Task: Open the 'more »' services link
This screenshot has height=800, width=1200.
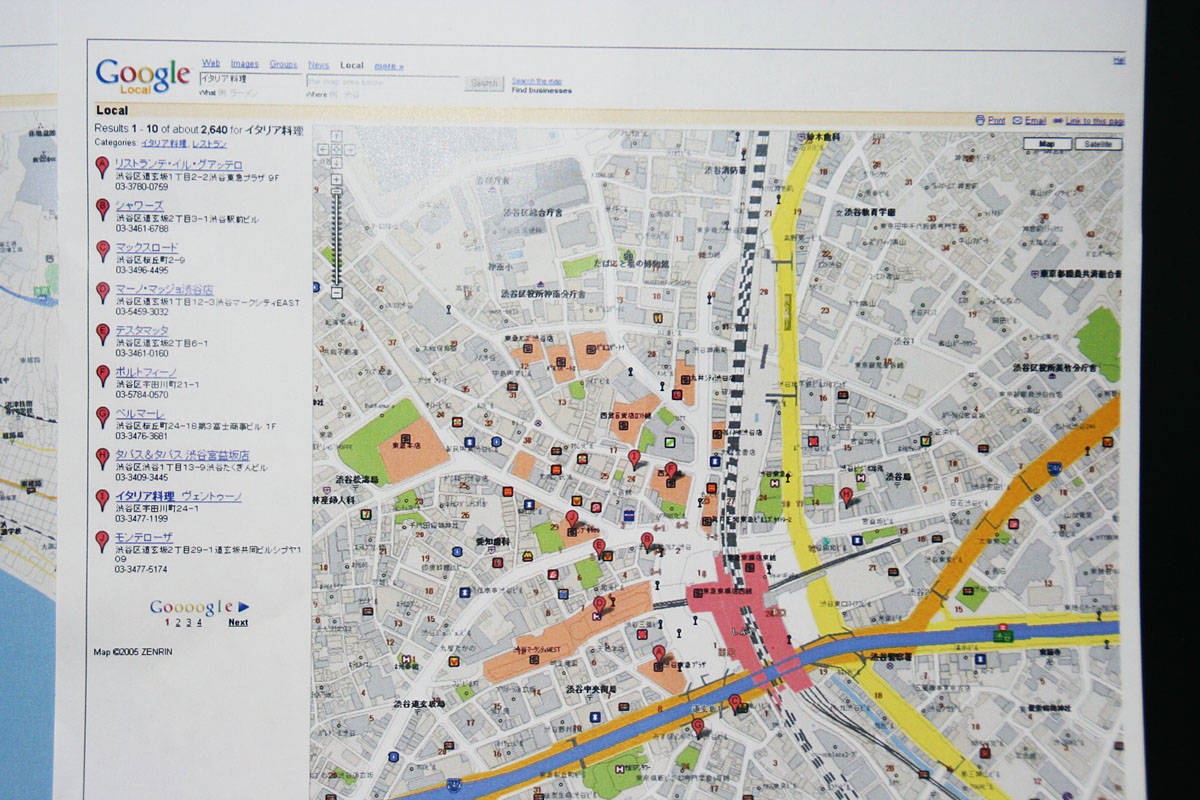Action: (x=389, y=66)
